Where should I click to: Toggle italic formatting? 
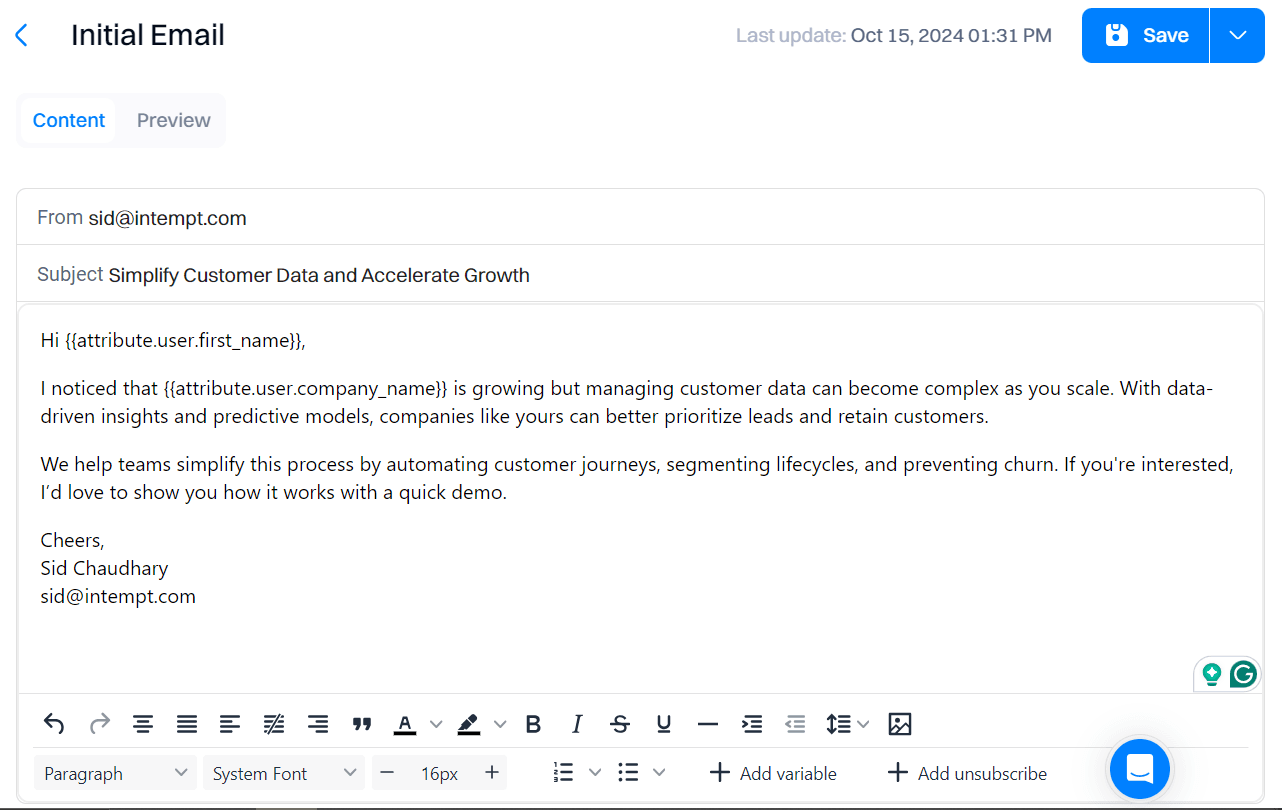coord(576,723)
